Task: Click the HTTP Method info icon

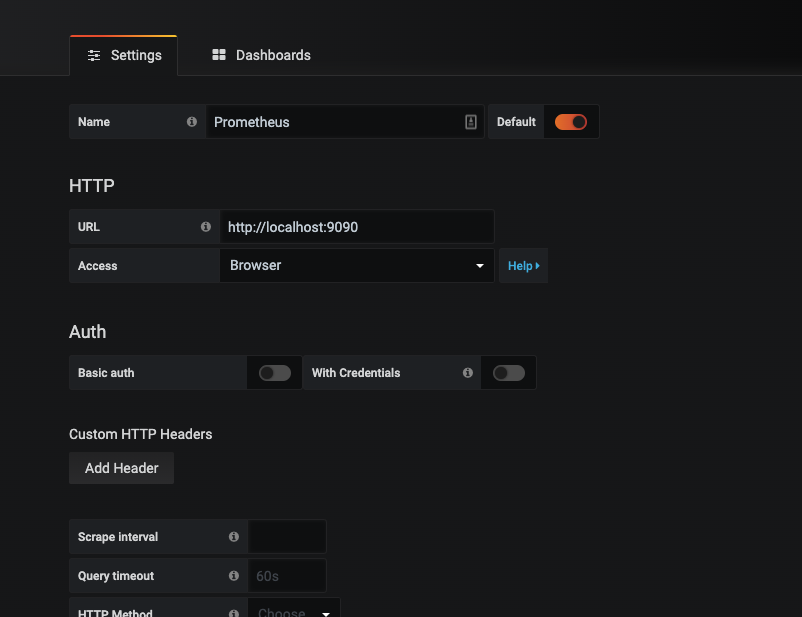Action: point(234,612)
